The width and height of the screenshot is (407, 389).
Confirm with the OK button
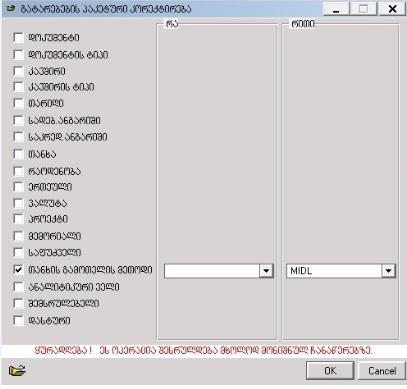pyautogui.click(x=330, y=371)
